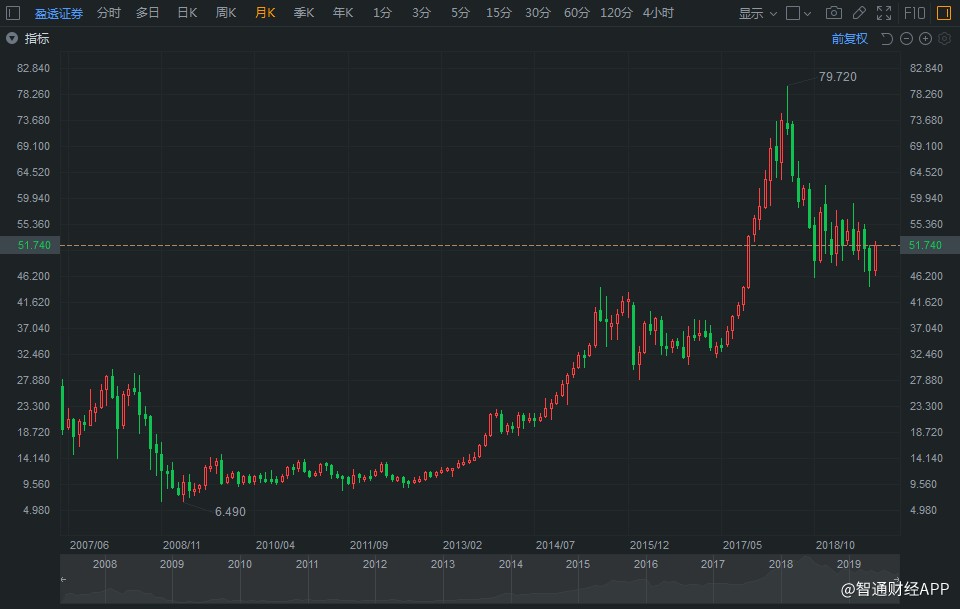960x609 pixels.
Task: Toggle 前复权 price adjustment
Action: pos(849,39)
